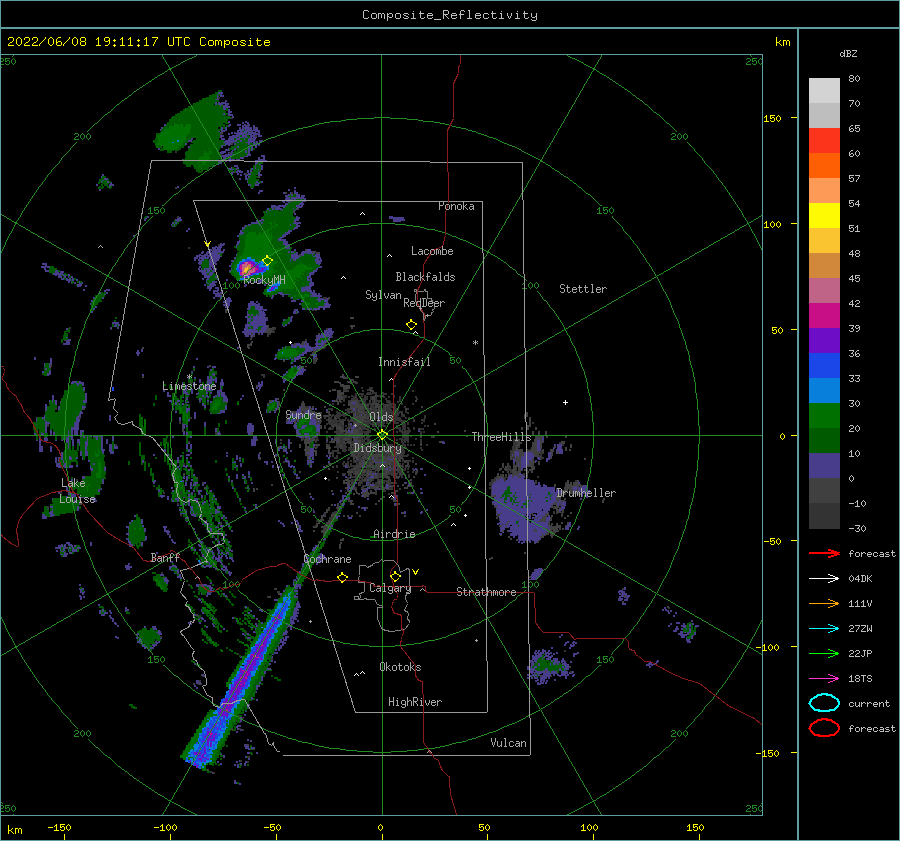The image size is (900, 841).
Task: Select the dark gray -10 dBZ swatch
Action: point(824,515)
